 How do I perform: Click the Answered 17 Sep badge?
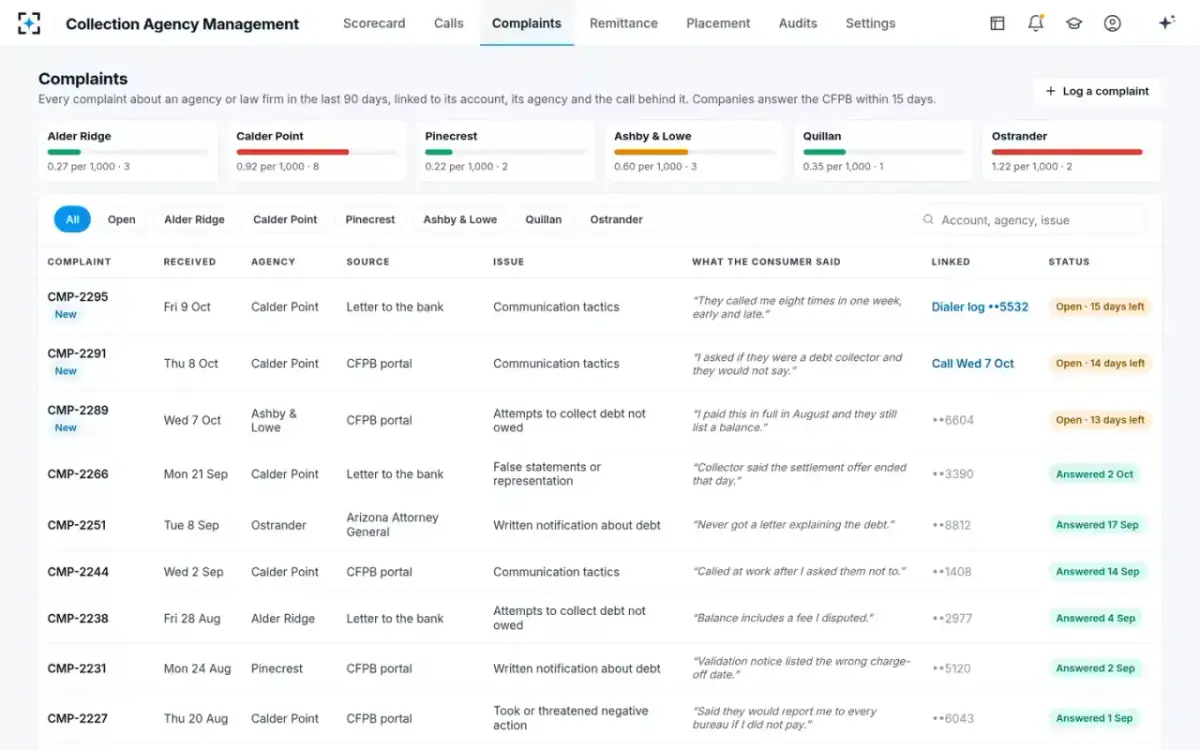click(x=1097, y=525)
